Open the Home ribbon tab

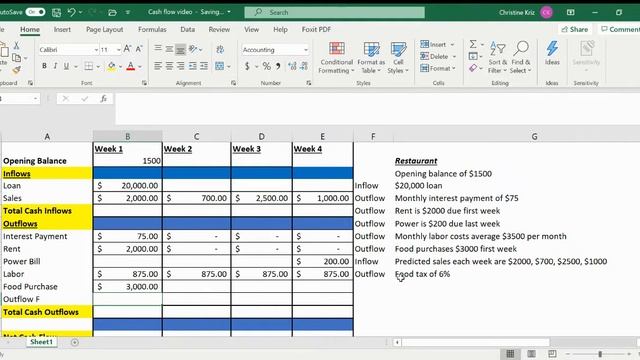(x=30, y=29)
